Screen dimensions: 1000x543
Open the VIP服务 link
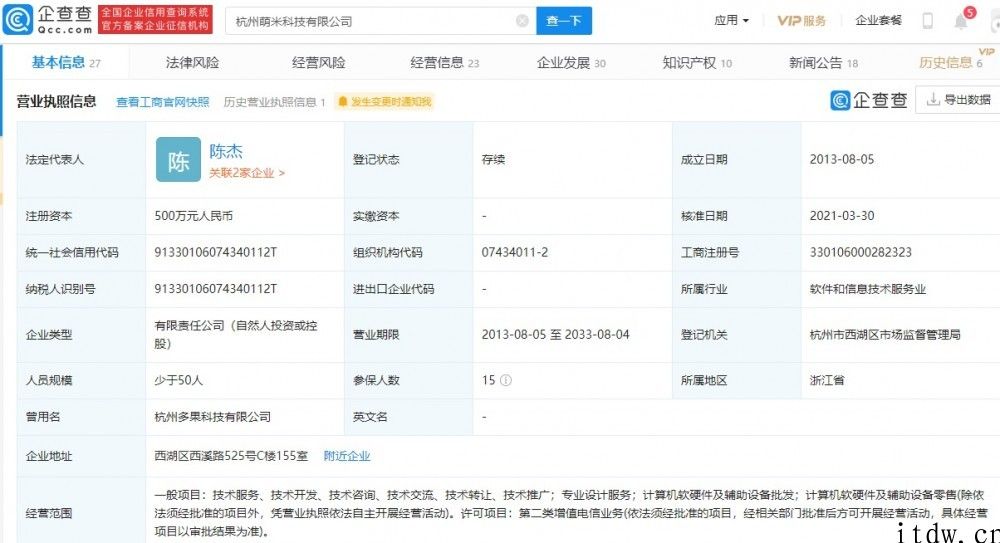click(x=801, y=21)
